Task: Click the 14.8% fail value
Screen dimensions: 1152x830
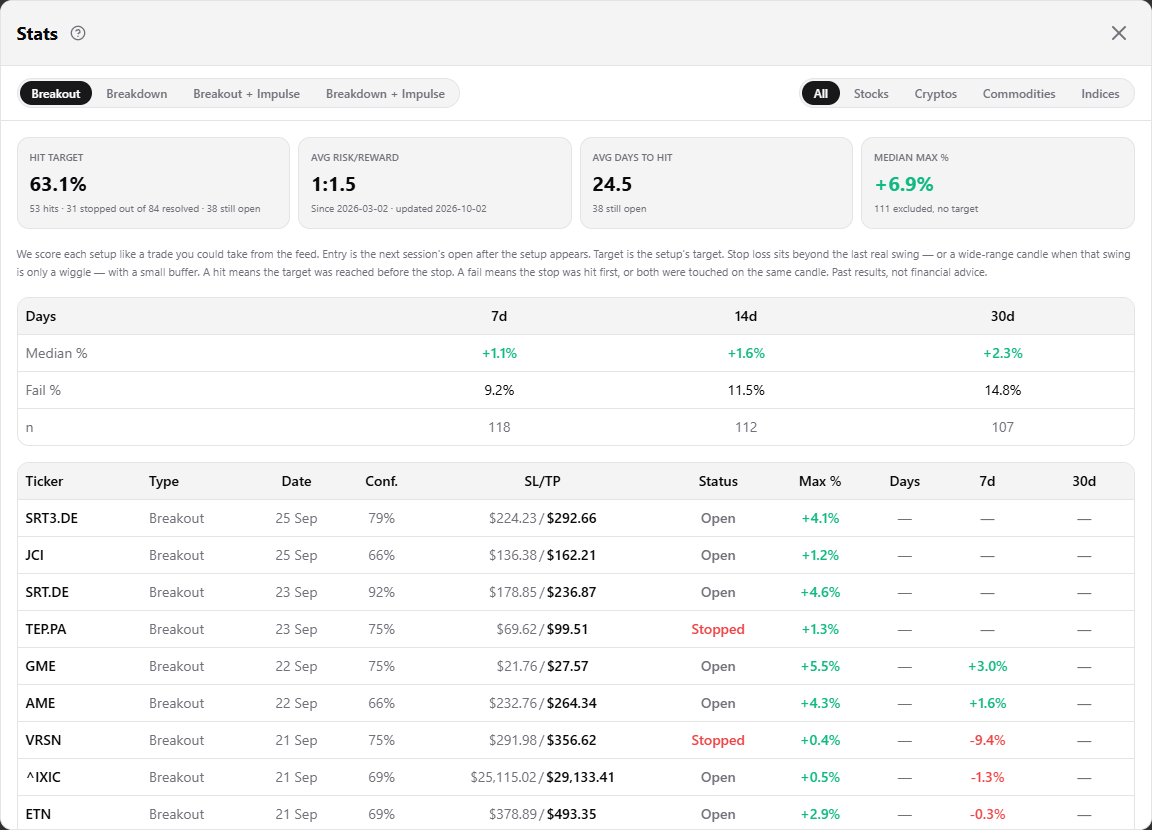Action: (x=1002, y=390)
